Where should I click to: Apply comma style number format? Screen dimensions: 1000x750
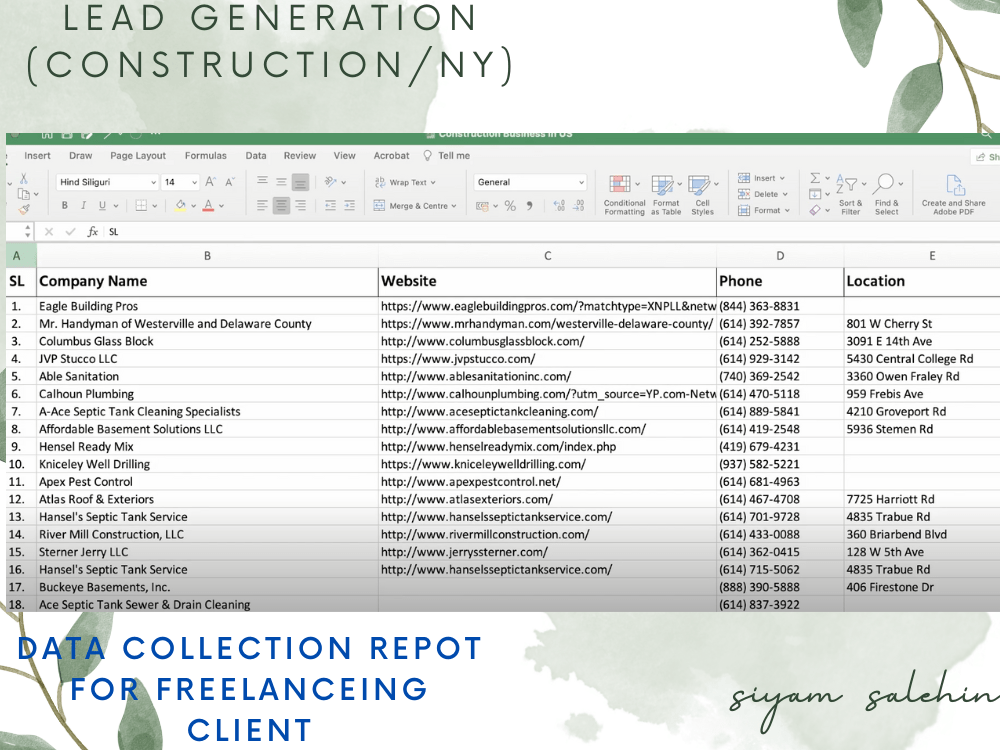[x=529, y=206]
